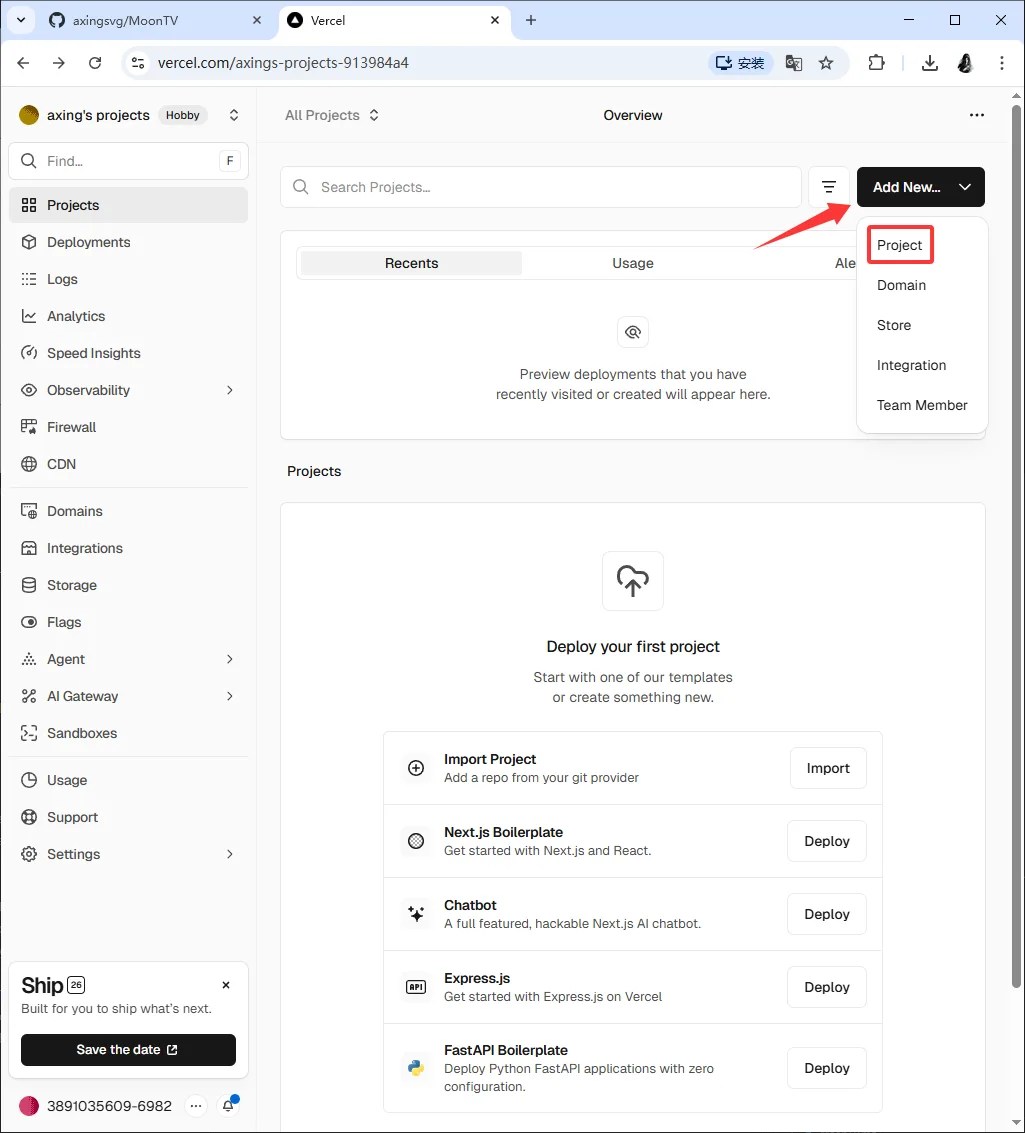Click Import for Import Project

(x=828, y=768)
